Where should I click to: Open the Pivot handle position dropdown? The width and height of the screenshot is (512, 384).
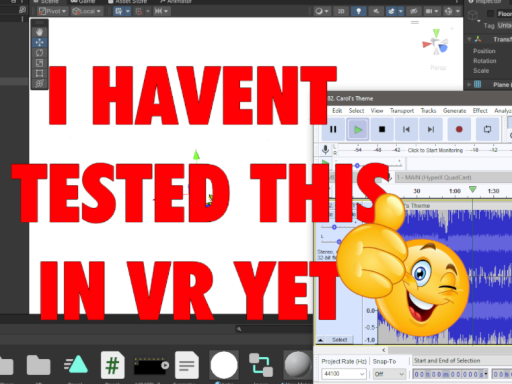click(x=52, y=11)
